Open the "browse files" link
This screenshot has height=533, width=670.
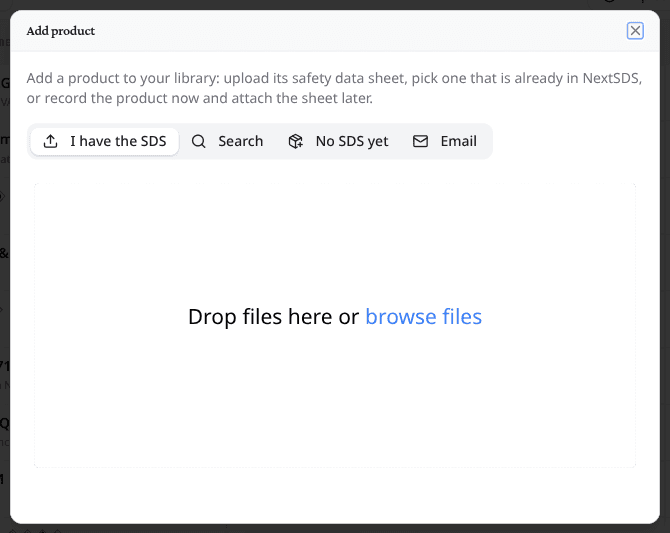pos(423,317)
